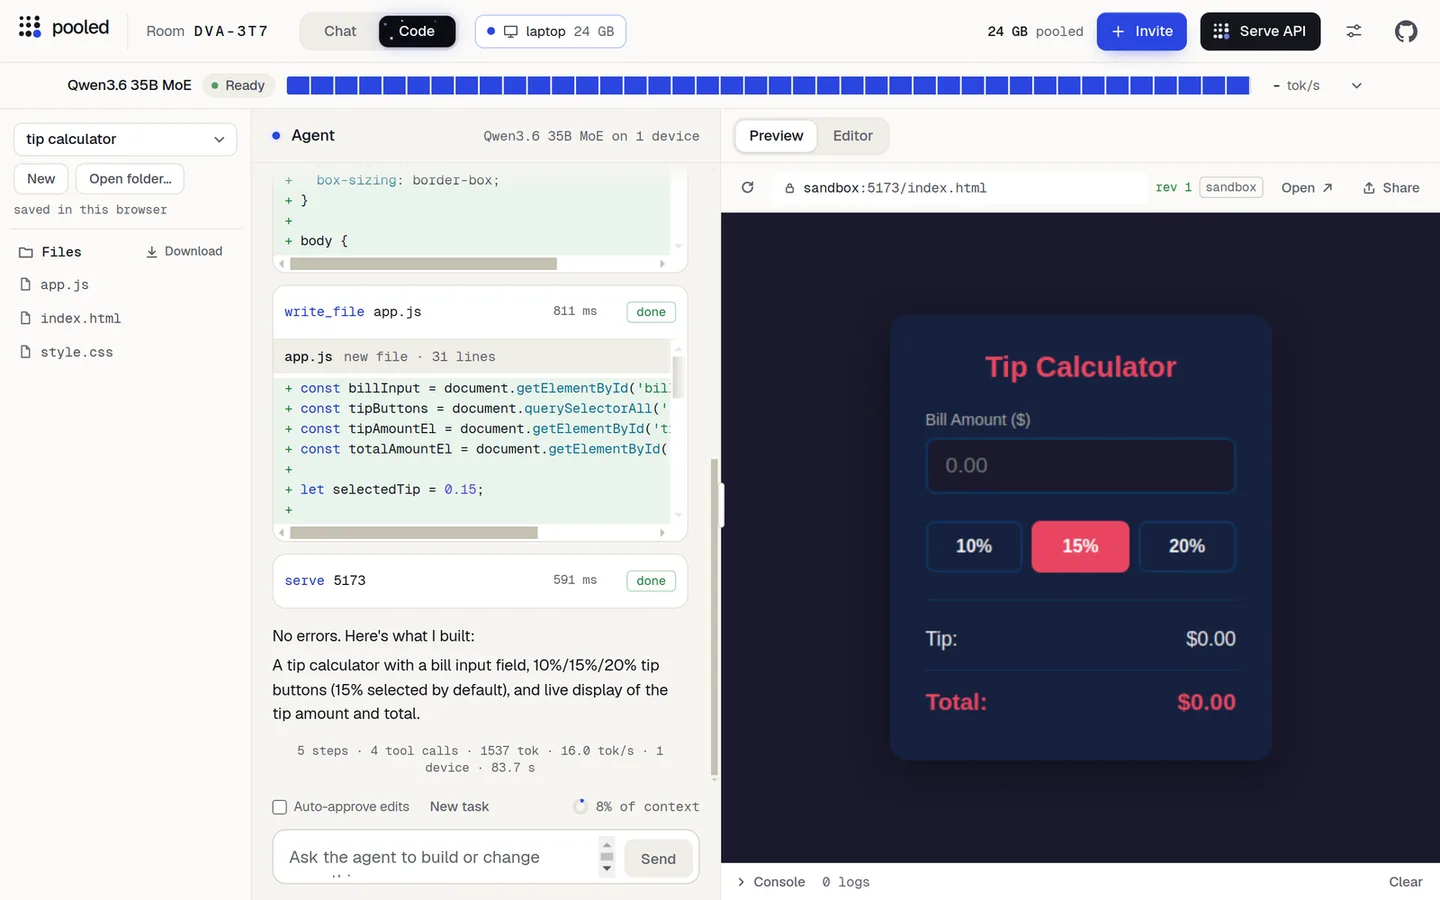Click the agent panel vertical scrollbar

[x=714, y=617]
